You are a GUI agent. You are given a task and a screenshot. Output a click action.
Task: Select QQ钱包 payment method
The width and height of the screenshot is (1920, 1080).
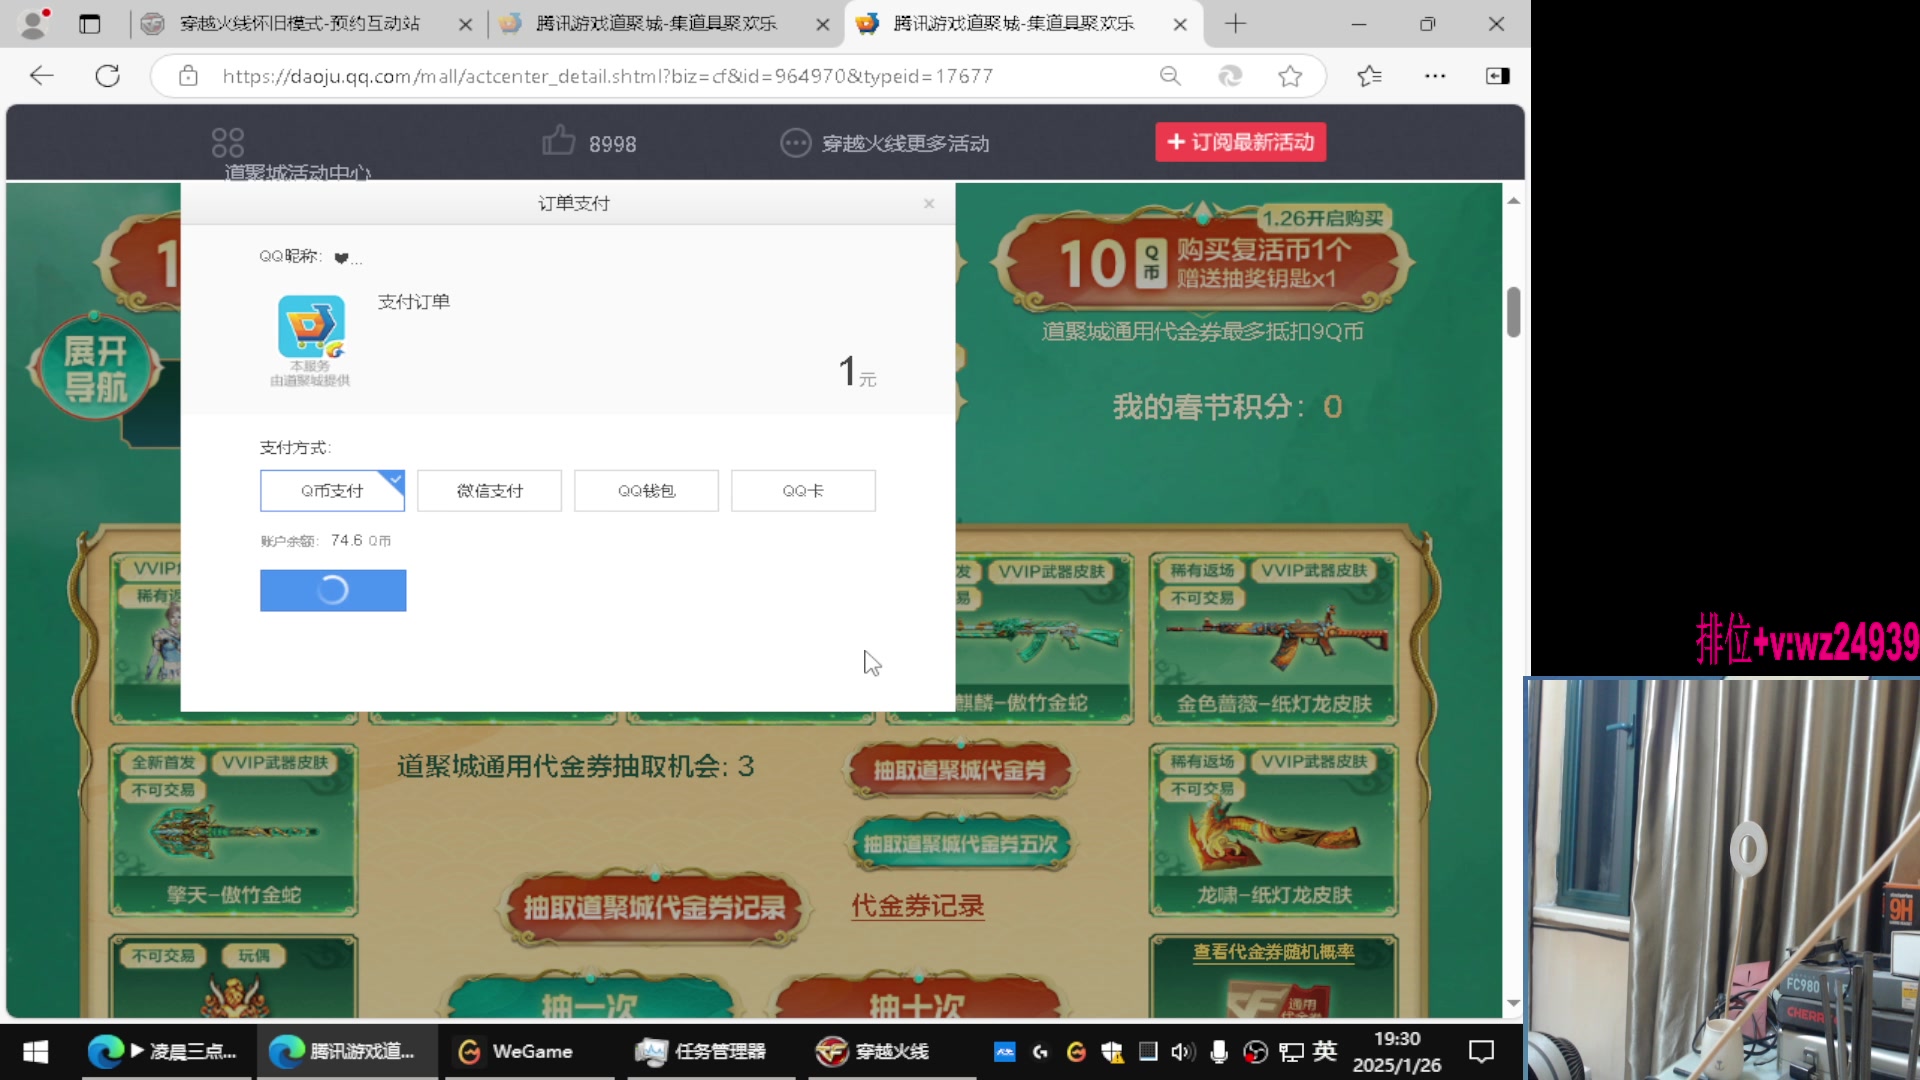coord(646,491)
